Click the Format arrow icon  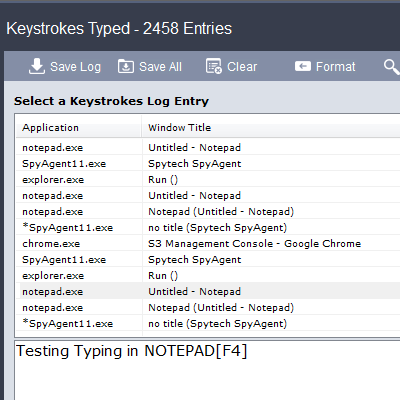coord(303,66)
